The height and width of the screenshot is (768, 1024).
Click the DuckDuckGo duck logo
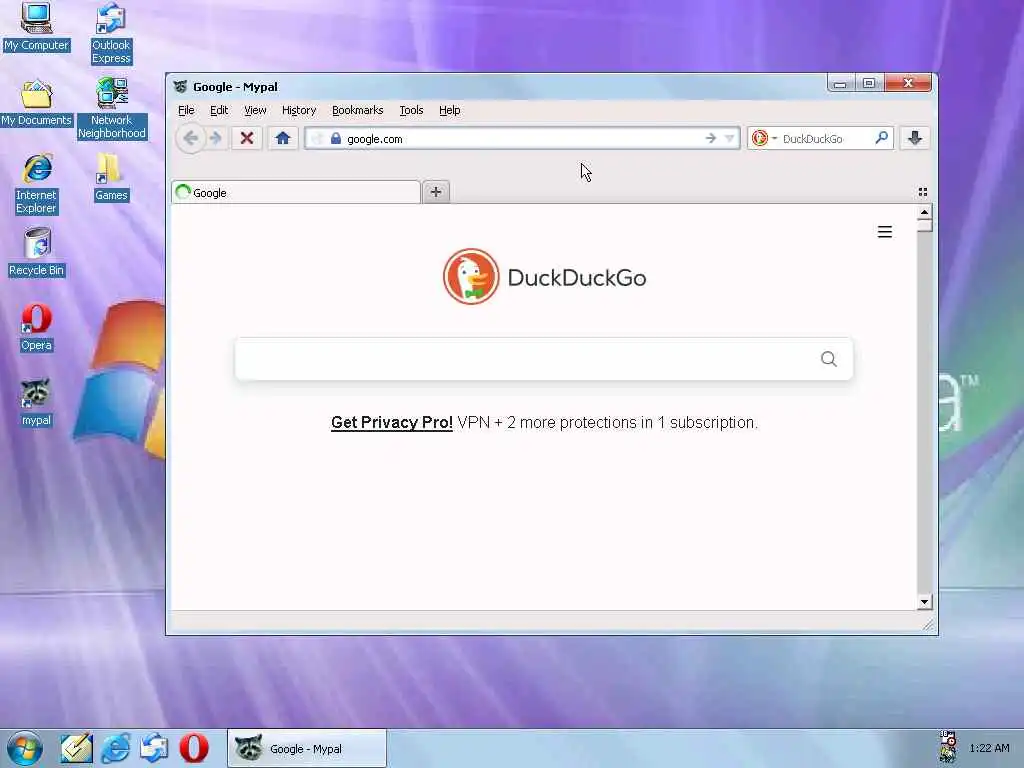(471, 276)
